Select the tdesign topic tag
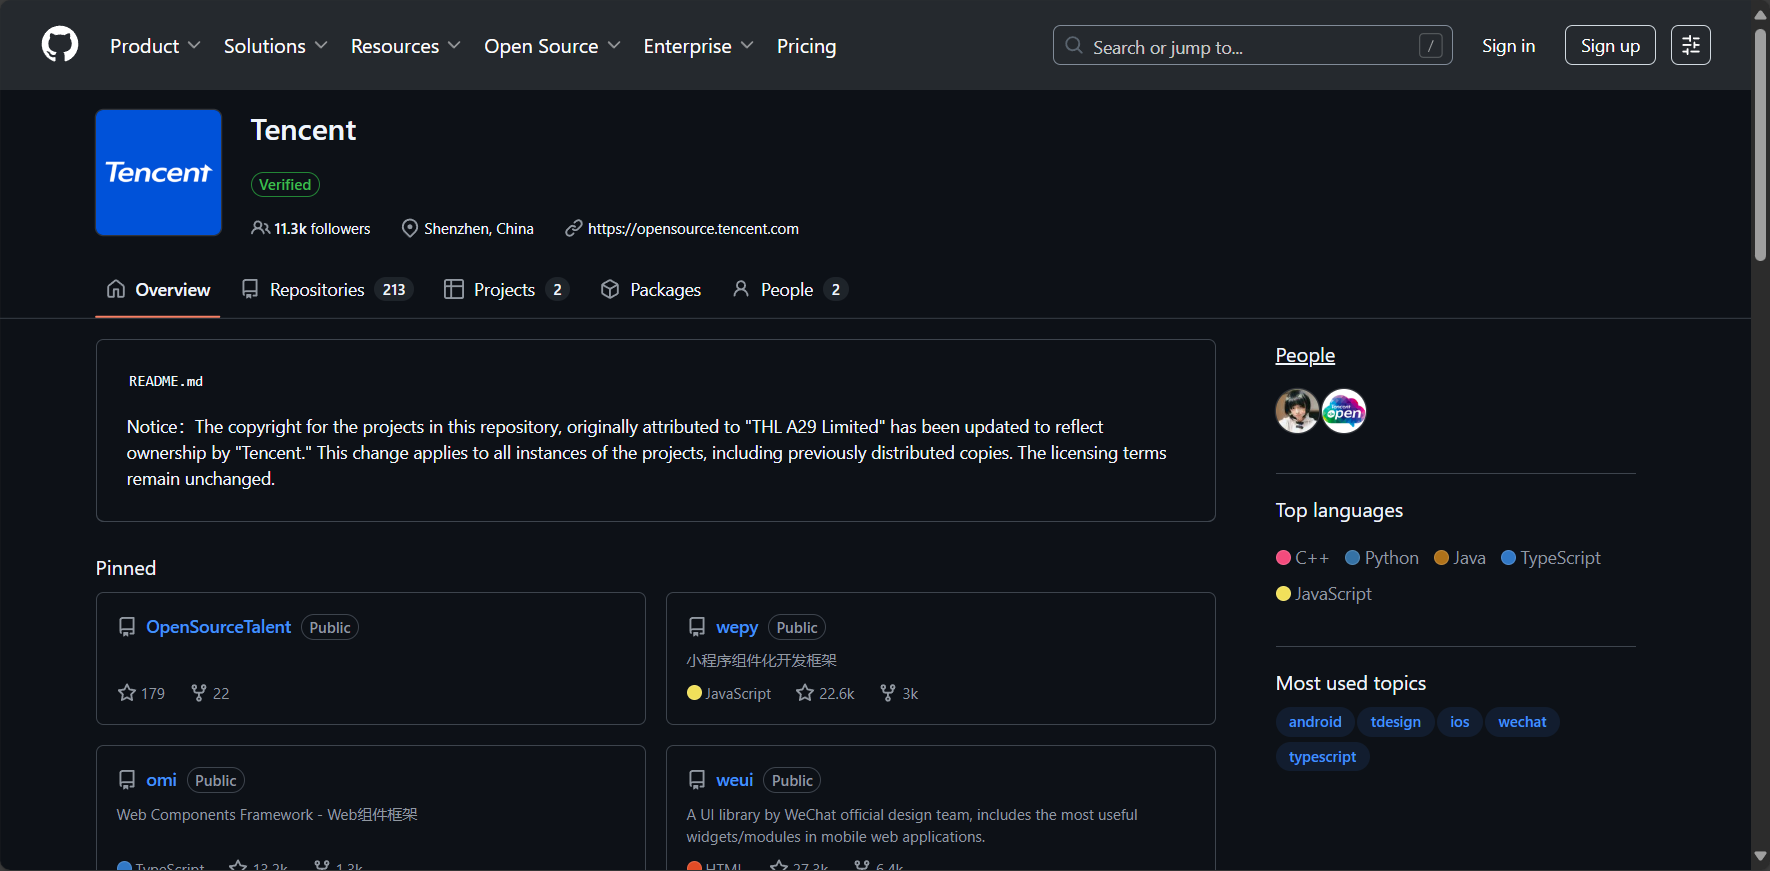Screen dimensions: 1770x871 pyautogui.click(x=1395, y=722)
